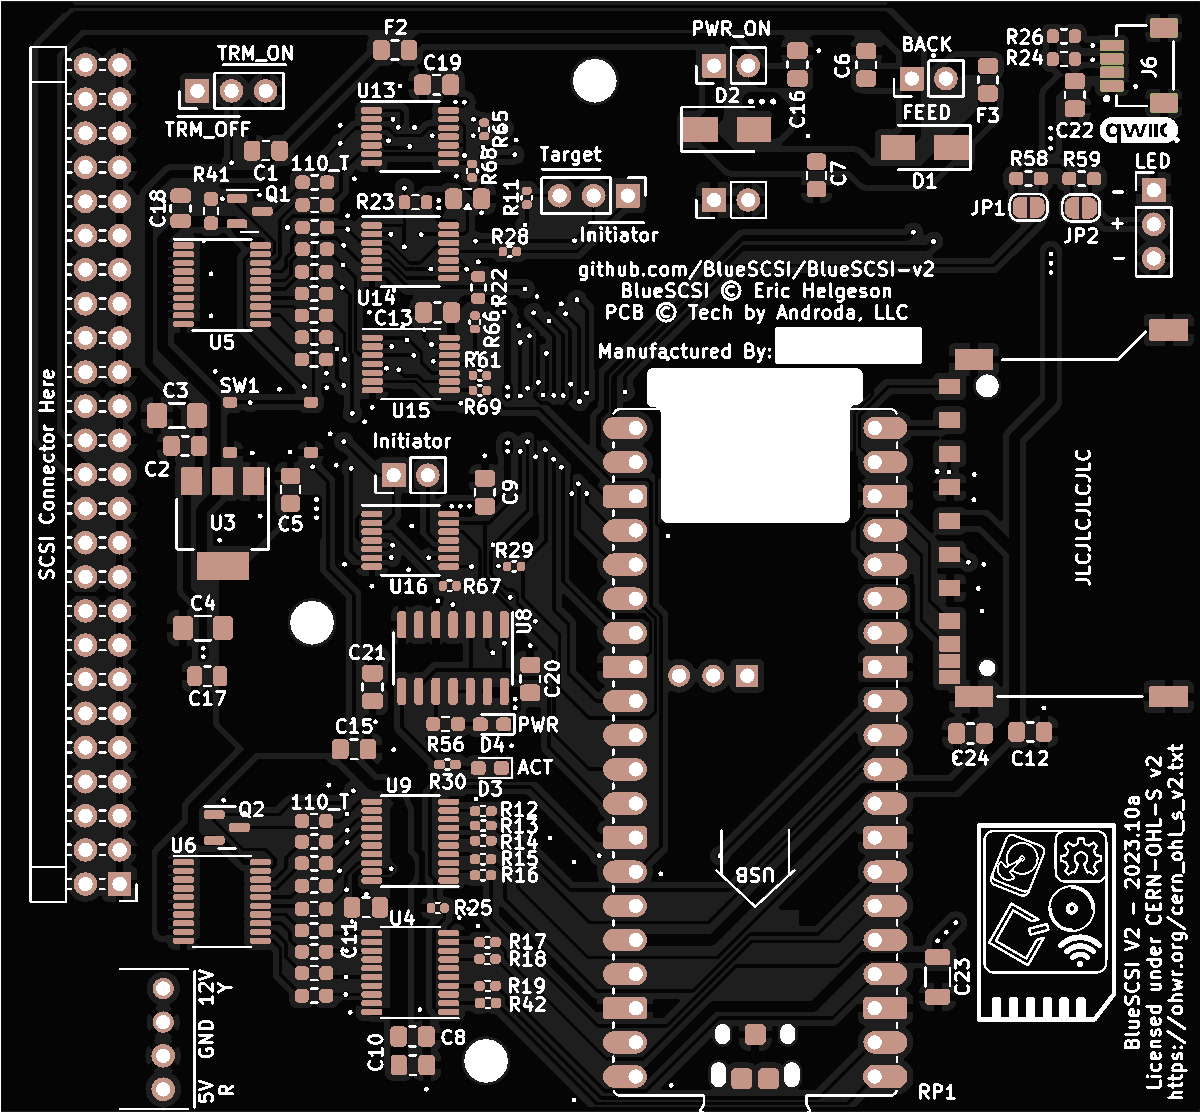
Task: Select the PWR_ON header pads
Action: [730, 67]
